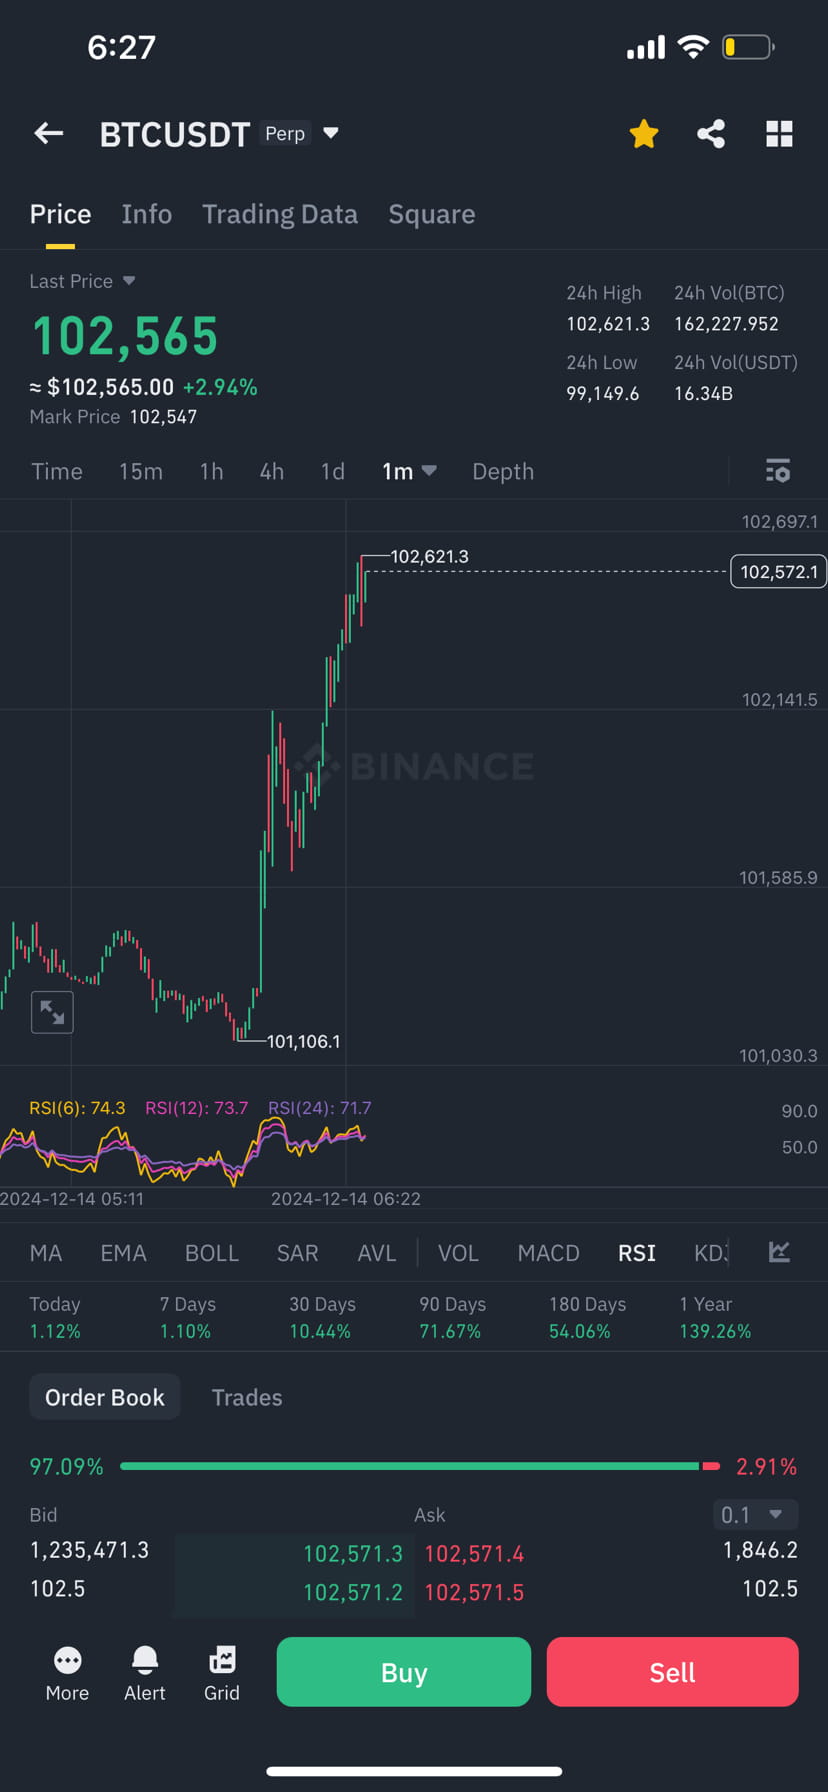Tap the Mark Price 102,547 value
Image resolution: width=828 pixels, height=1792 pixels.
point(163,416)
